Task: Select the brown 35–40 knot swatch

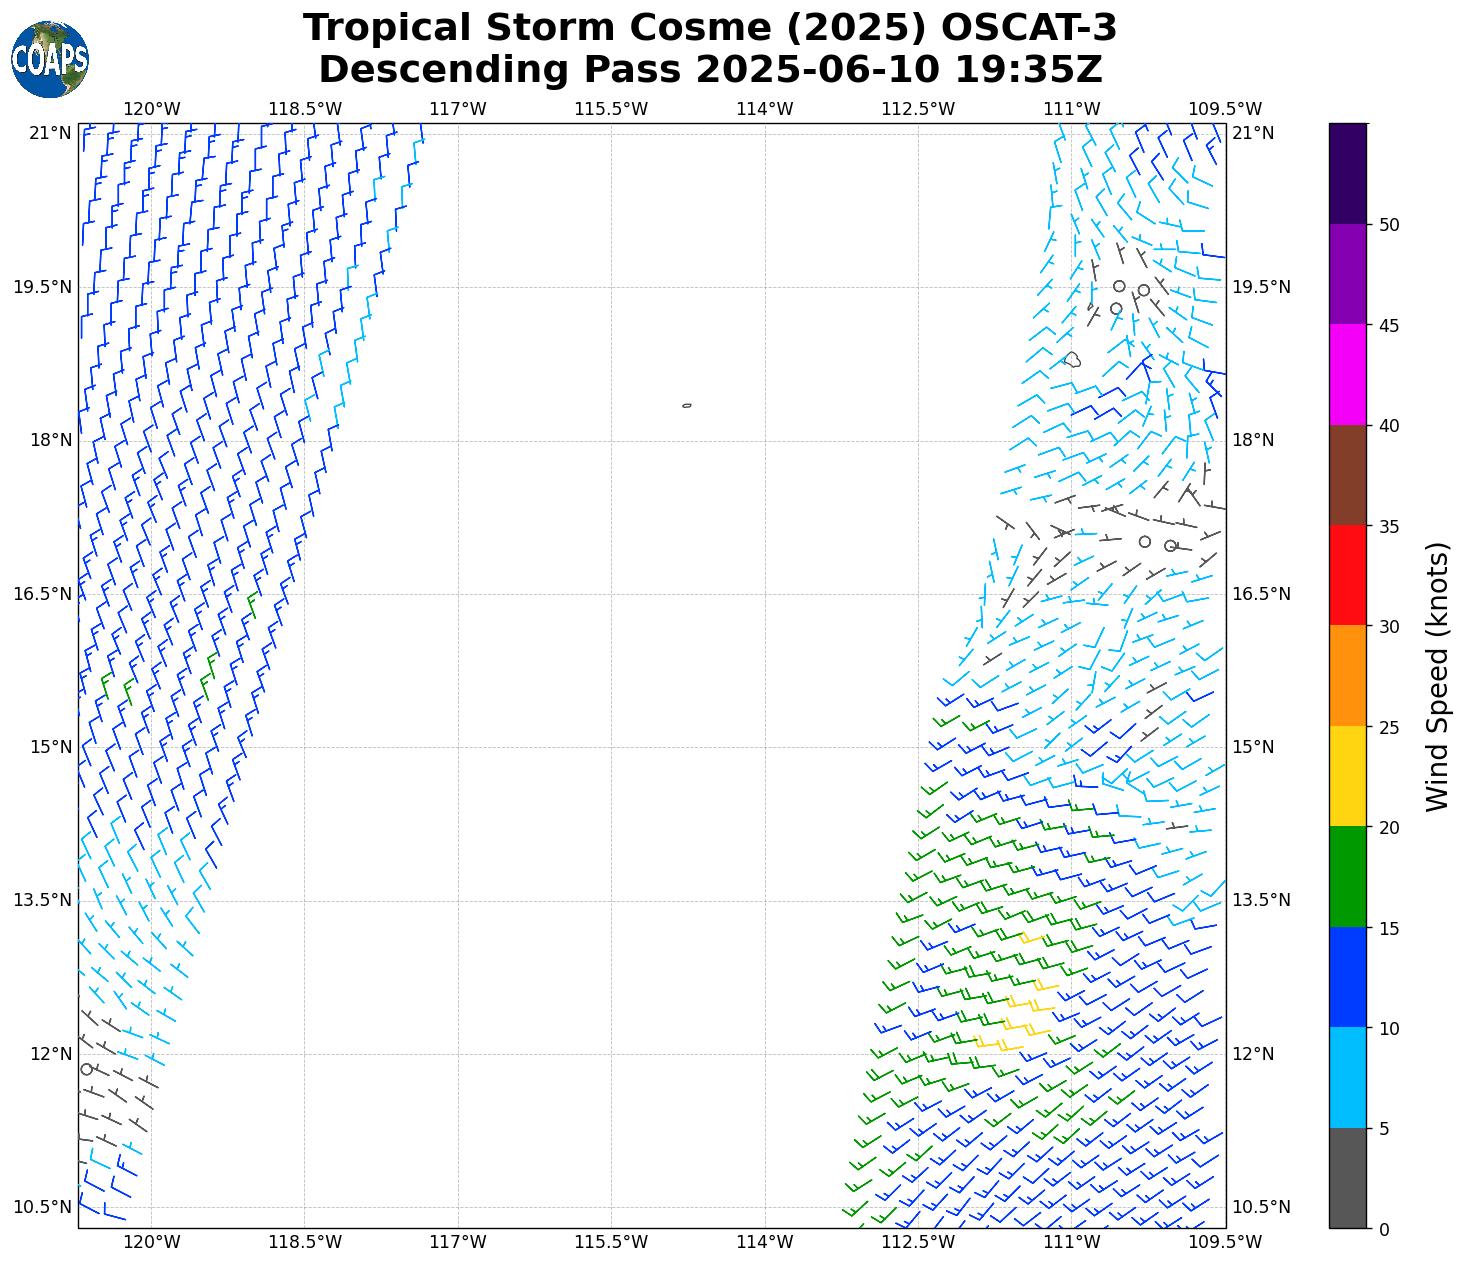Action: [x=1347, y=475]
